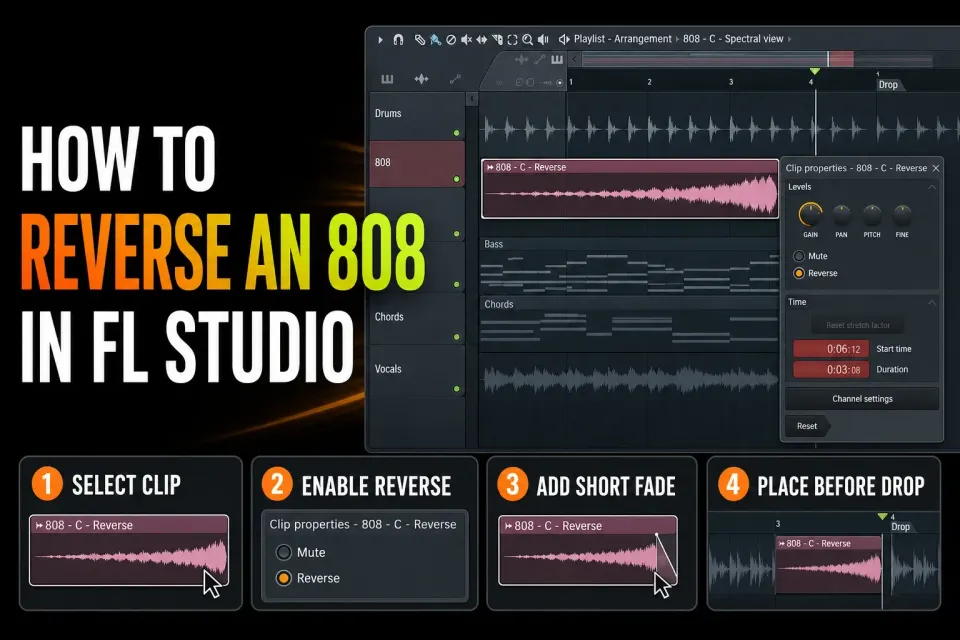Viewport: 960px width, 640px height.
Task: Toggle Vocals track mute light
Action: pos(456,389)
